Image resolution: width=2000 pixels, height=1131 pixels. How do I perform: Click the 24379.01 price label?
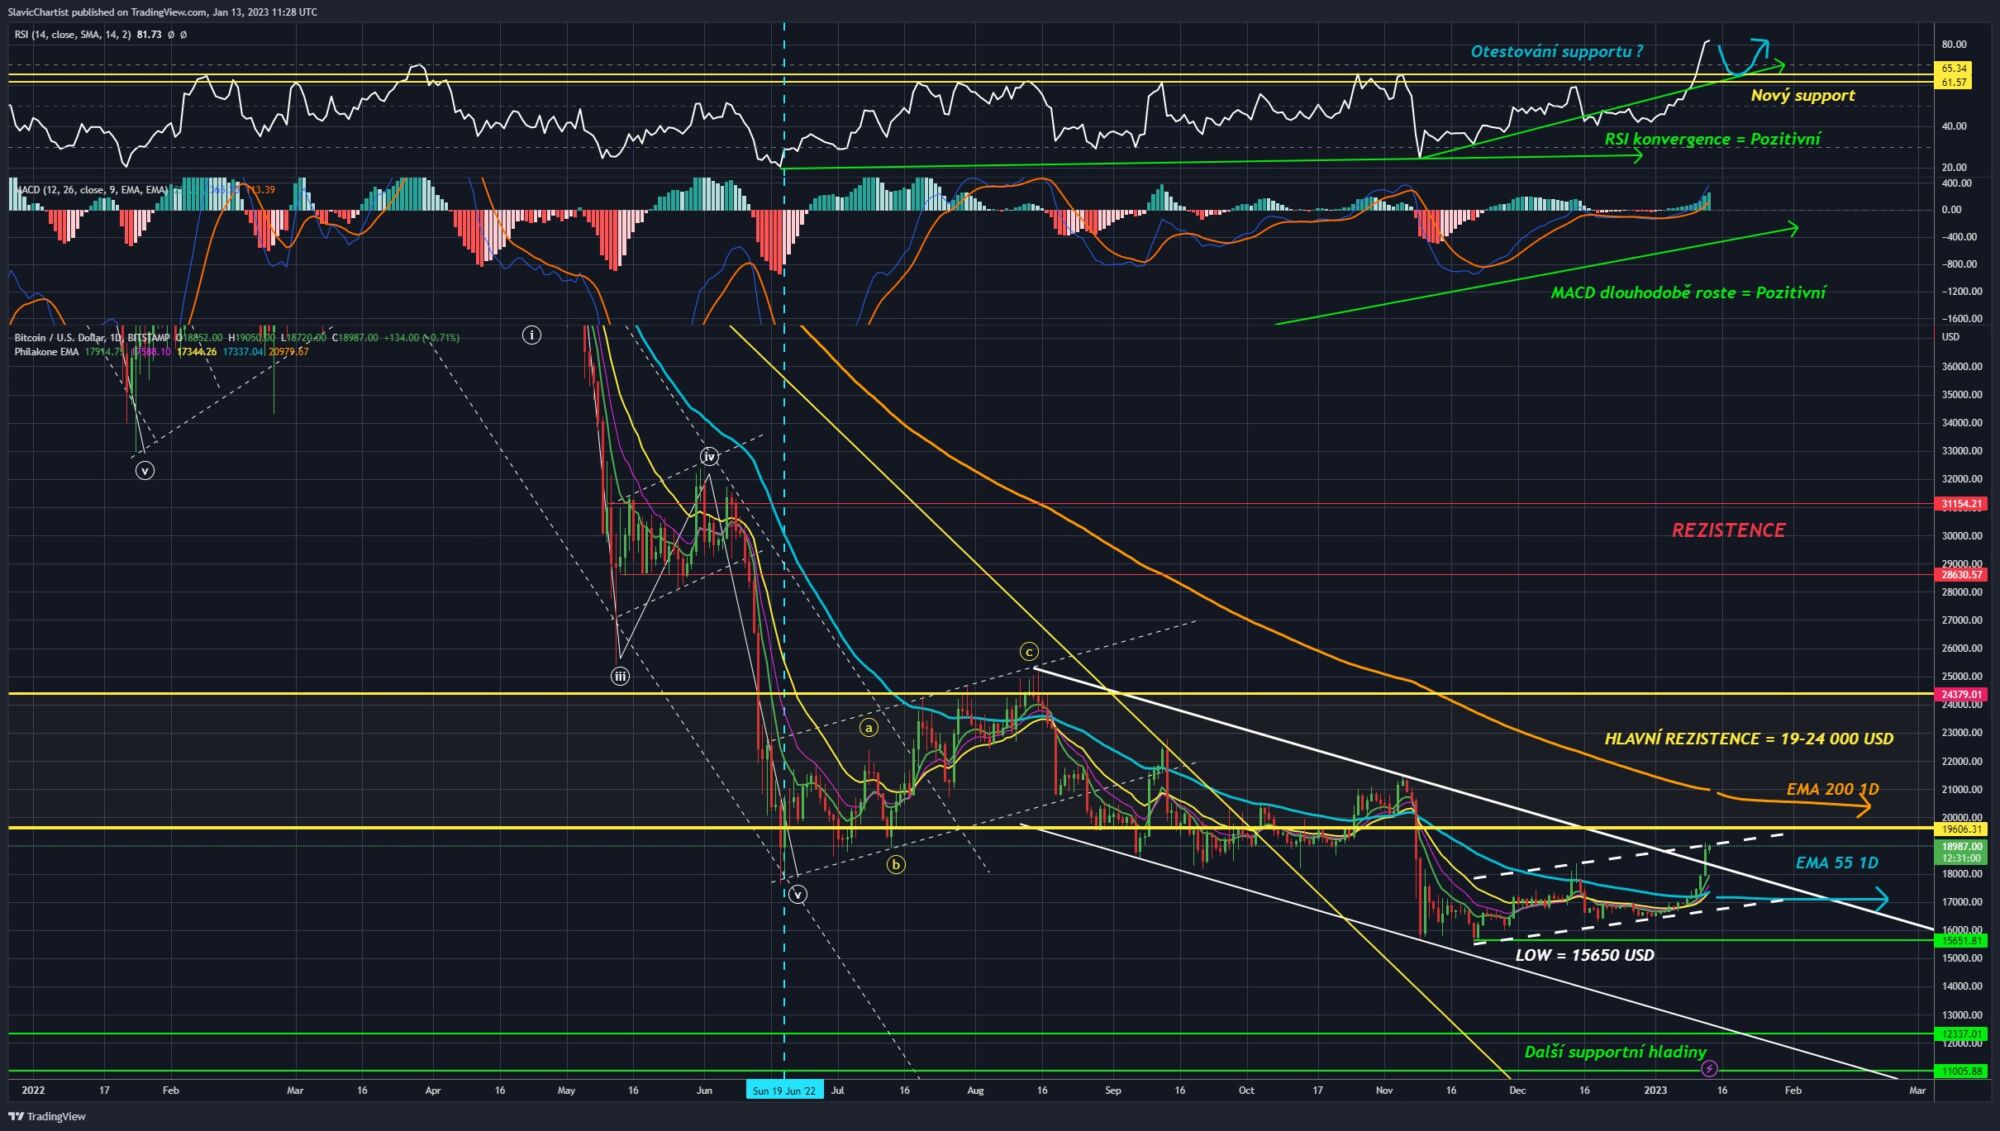[x=1961, y=694]
